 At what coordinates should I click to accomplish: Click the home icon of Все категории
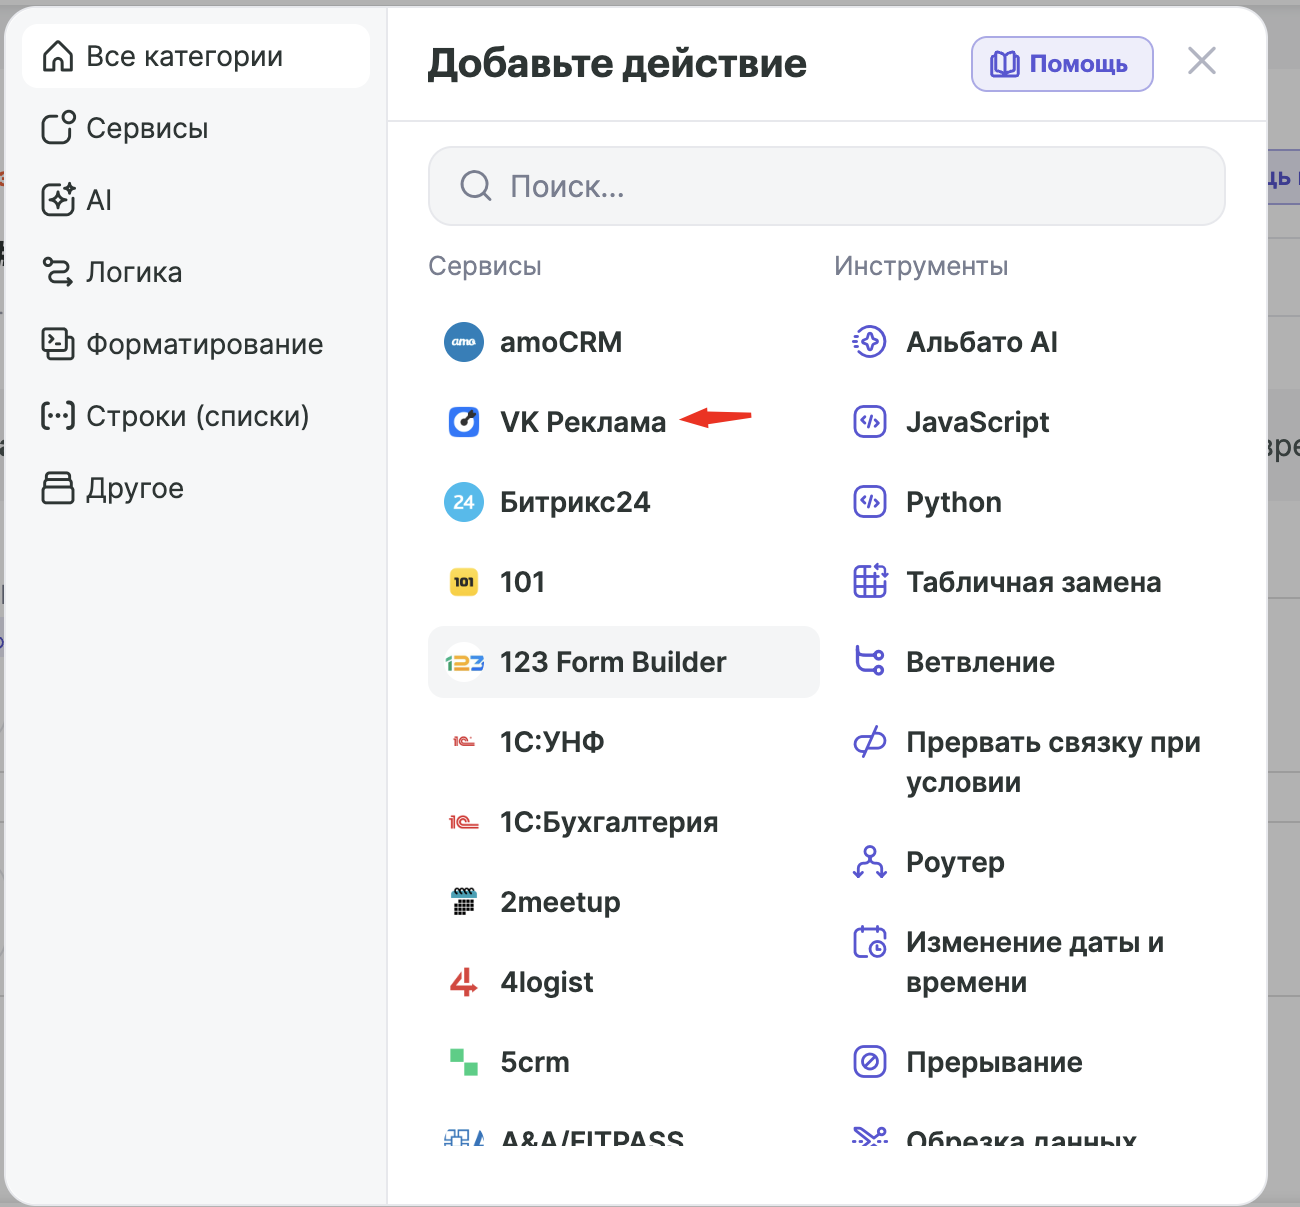coord(58,56)
